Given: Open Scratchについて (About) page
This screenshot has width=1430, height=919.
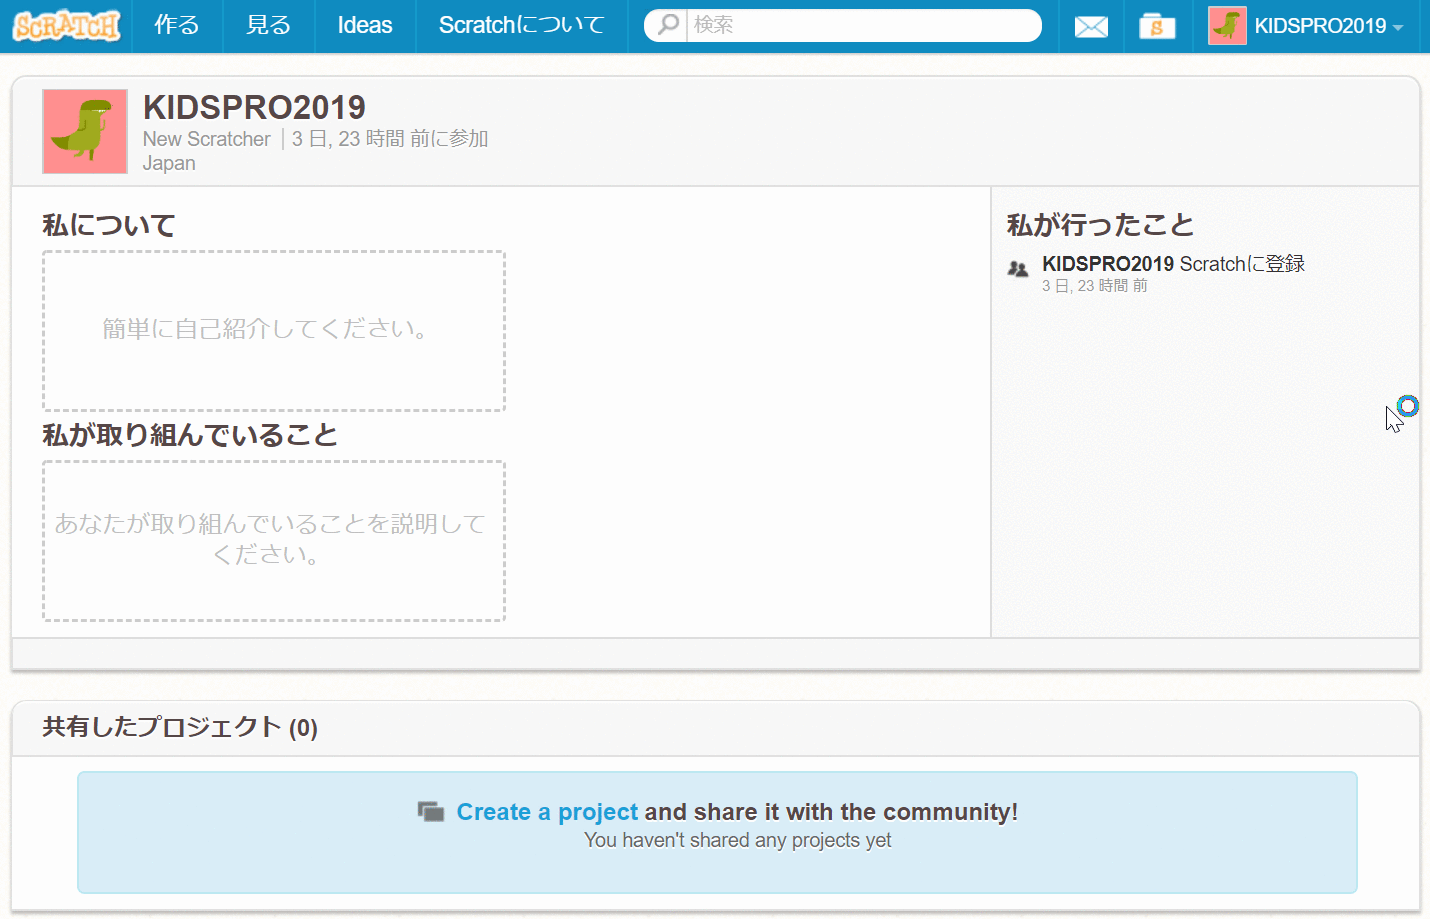Looking at the screenshot, I should point(521,26).
